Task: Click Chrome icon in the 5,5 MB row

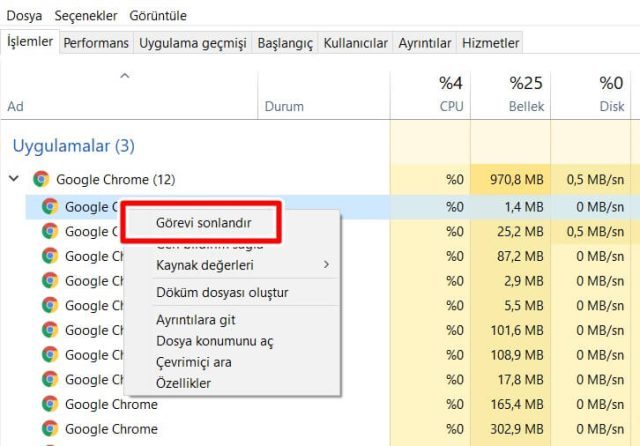Action: (x=50, y=305)
